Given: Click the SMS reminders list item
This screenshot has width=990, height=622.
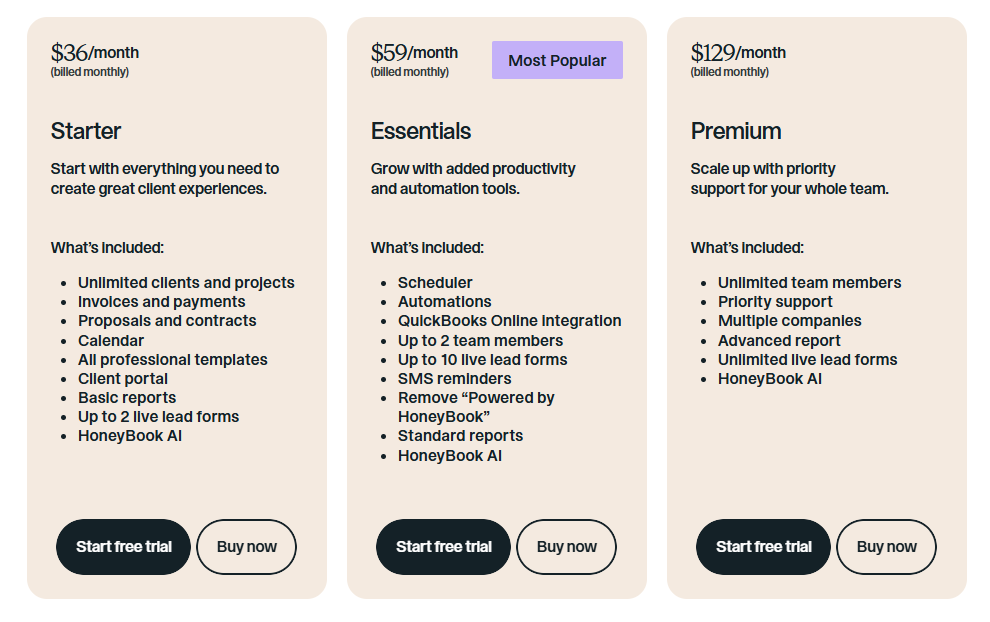Looking at the screenshot, I should (x=454, y=379).
